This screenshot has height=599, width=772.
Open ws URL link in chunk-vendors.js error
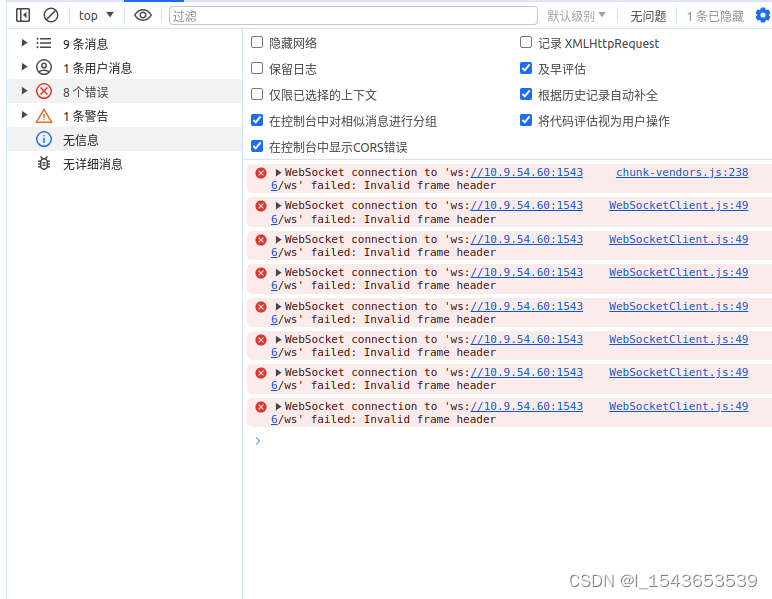[526, 172]
